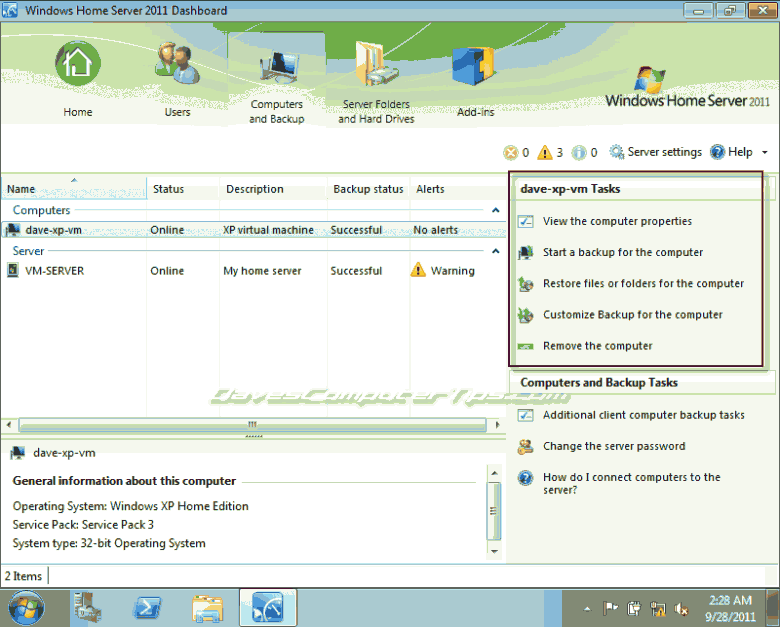This screenshot has width=780, height=627.
Task: Show hidden system tray icons arrow
Action: coord(587,609)
